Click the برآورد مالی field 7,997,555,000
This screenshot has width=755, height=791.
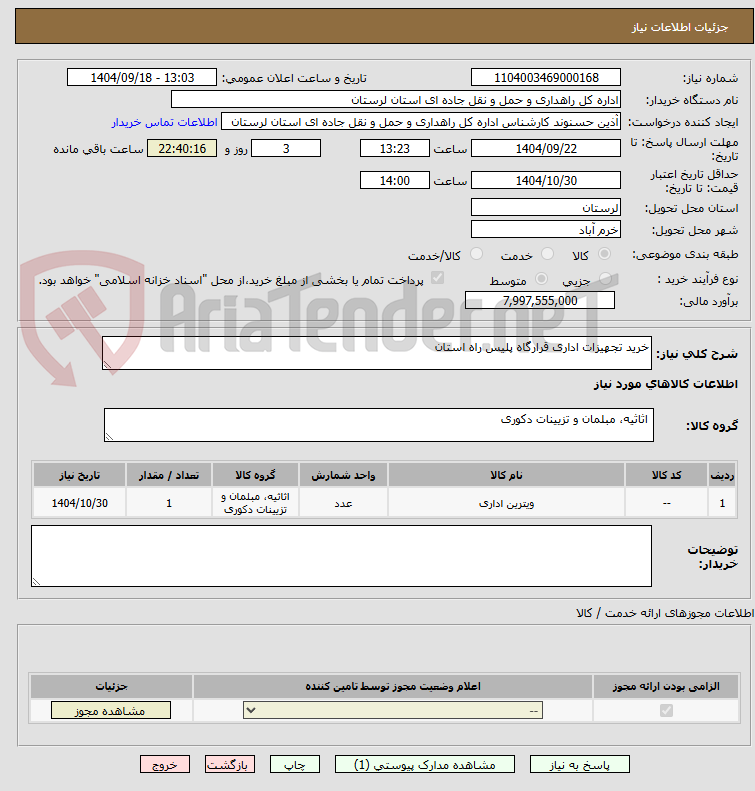(x=540, y=301)
